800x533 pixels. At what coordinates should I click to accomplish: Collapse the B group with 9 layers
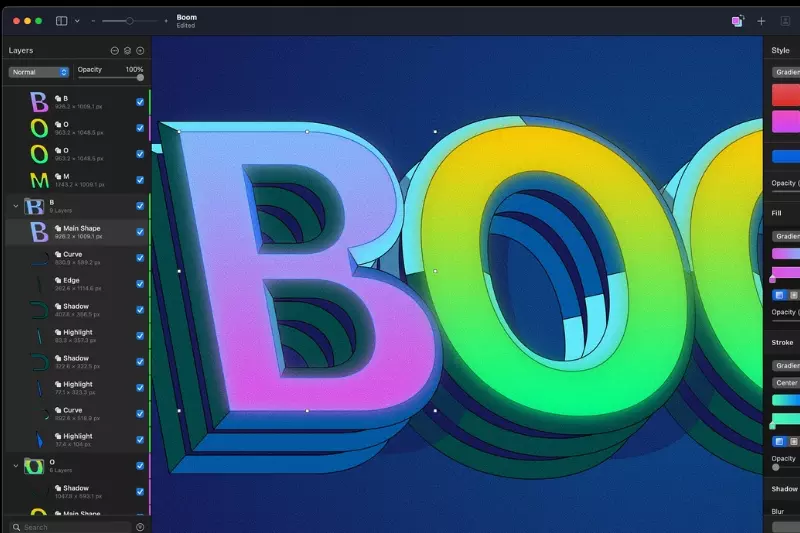(15, 206)
